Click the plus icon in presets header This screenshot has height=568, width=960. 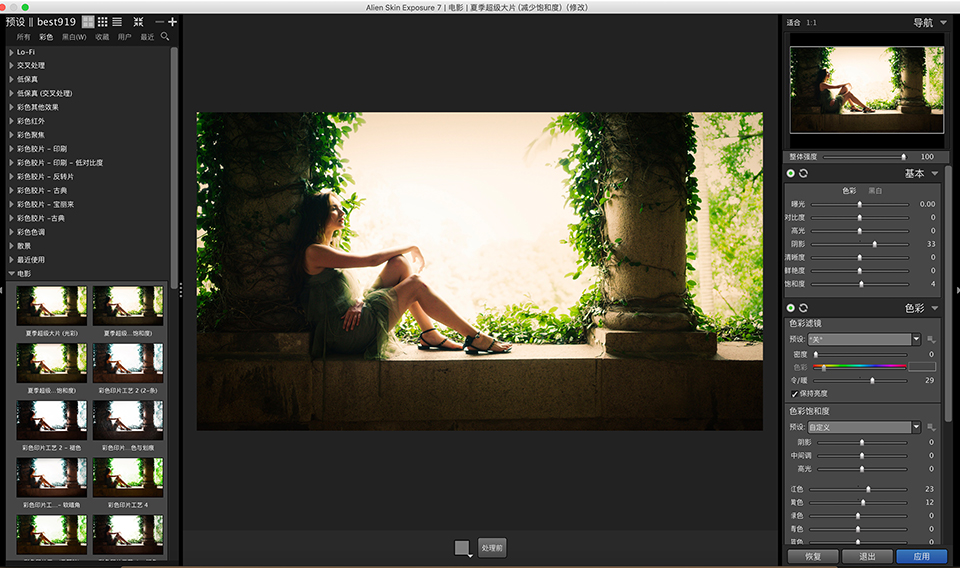pos(173,21)
